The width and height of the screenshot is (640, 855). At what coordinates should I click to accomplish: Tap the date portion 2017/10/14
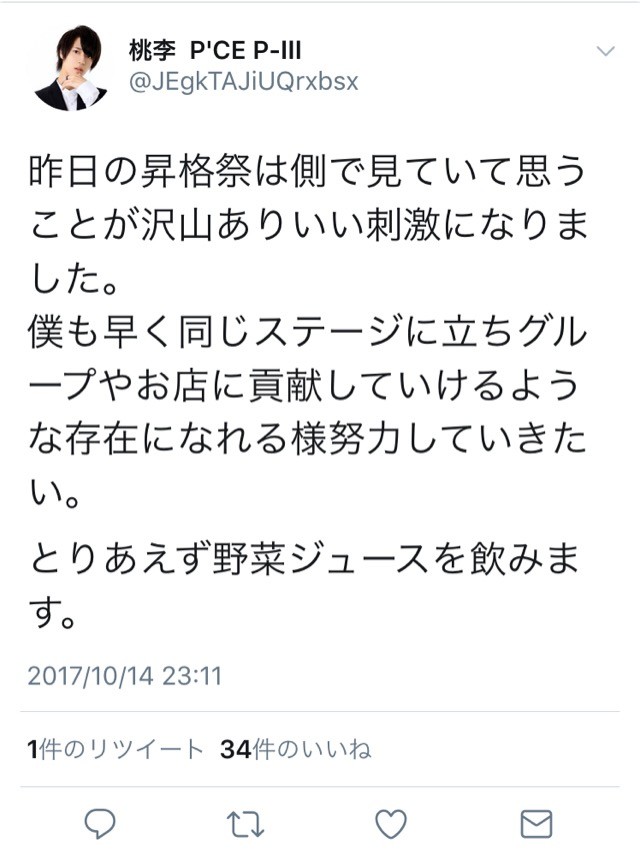click(90, 676)
